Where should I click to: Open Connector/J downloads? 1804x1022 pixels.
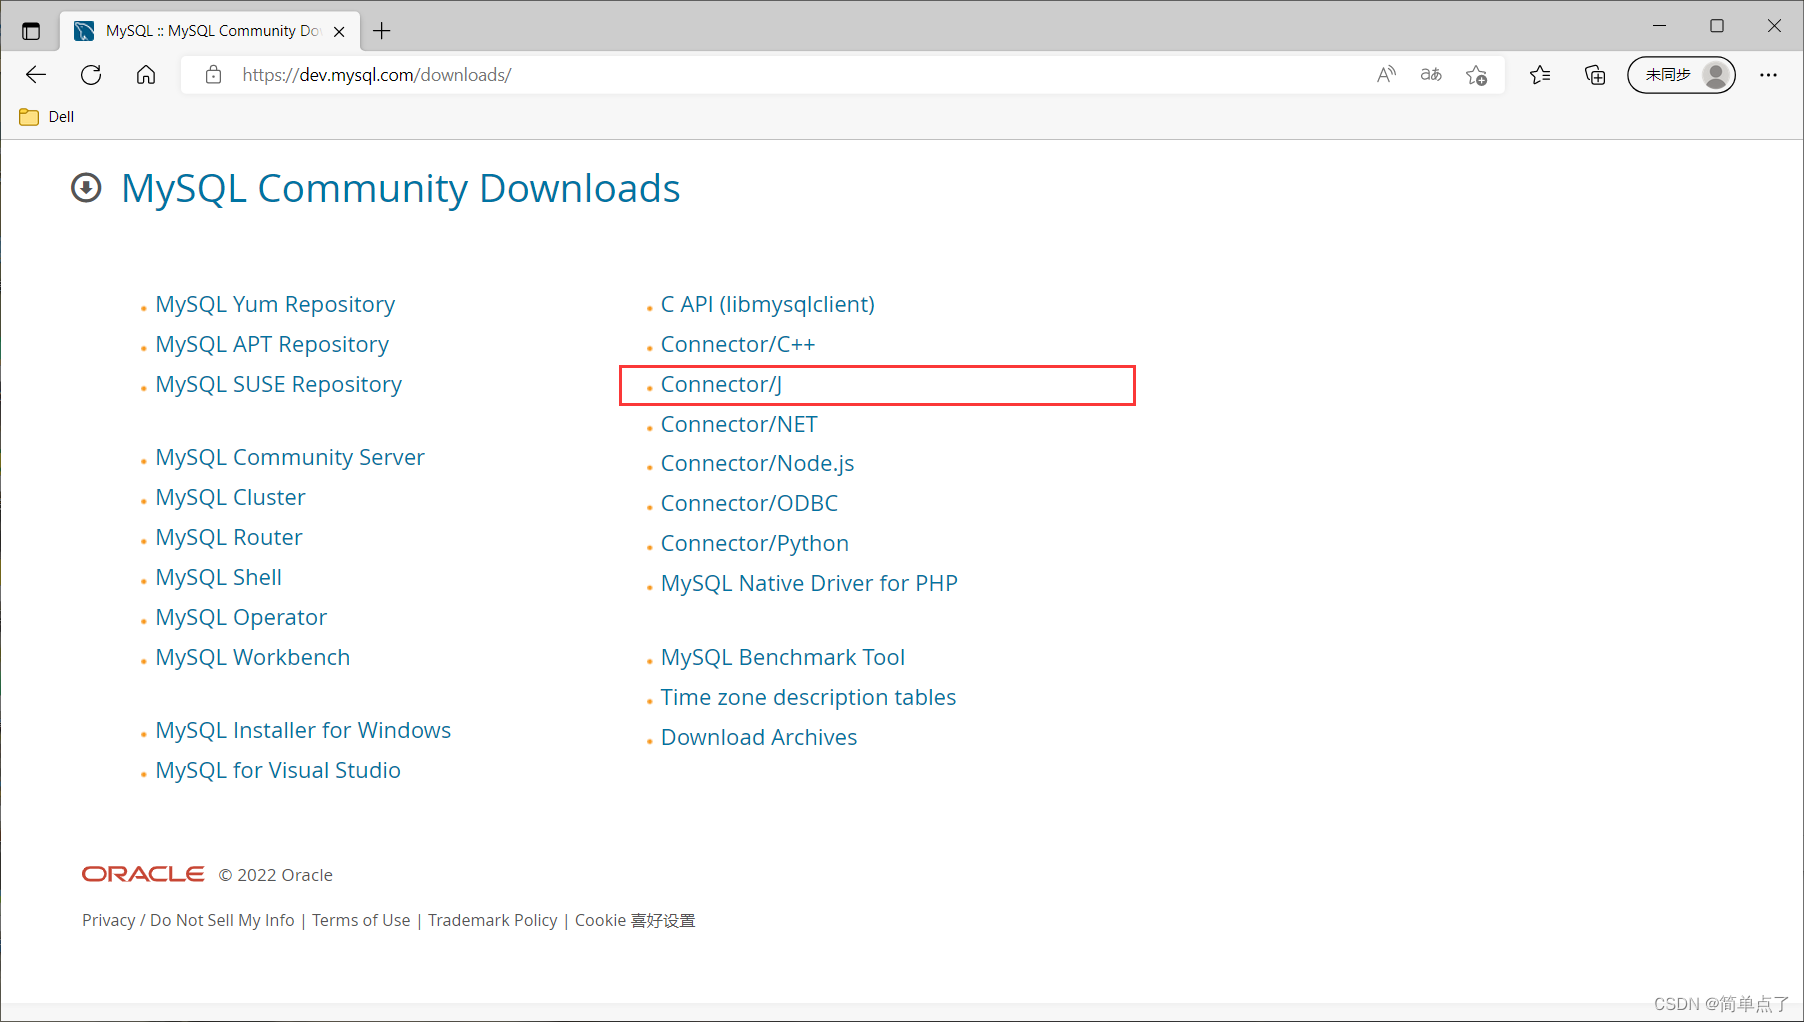coord(721,384)
